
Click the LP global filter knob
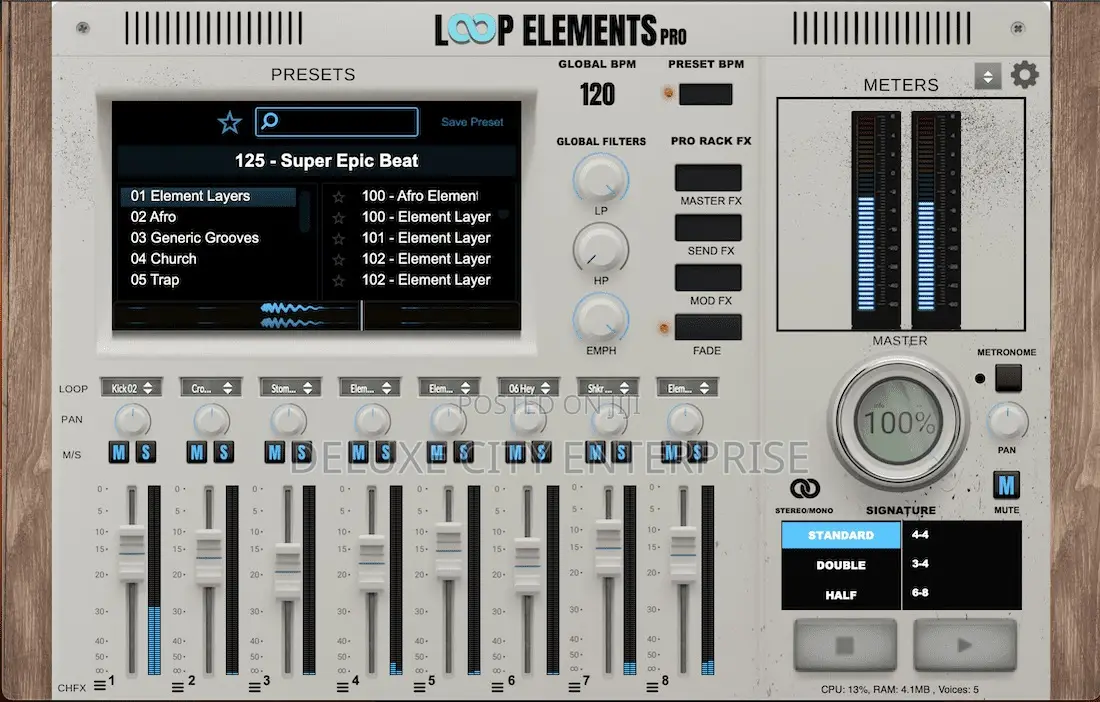[601, 179]
